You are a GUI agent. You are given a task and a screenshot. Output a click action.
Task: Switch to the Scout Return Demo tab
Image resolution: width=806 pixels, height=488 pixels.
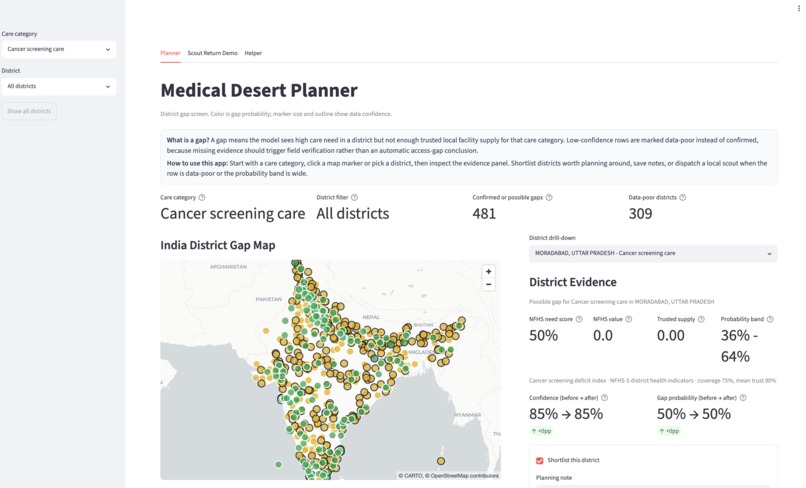pyautogui.click(x=212, y=53)
